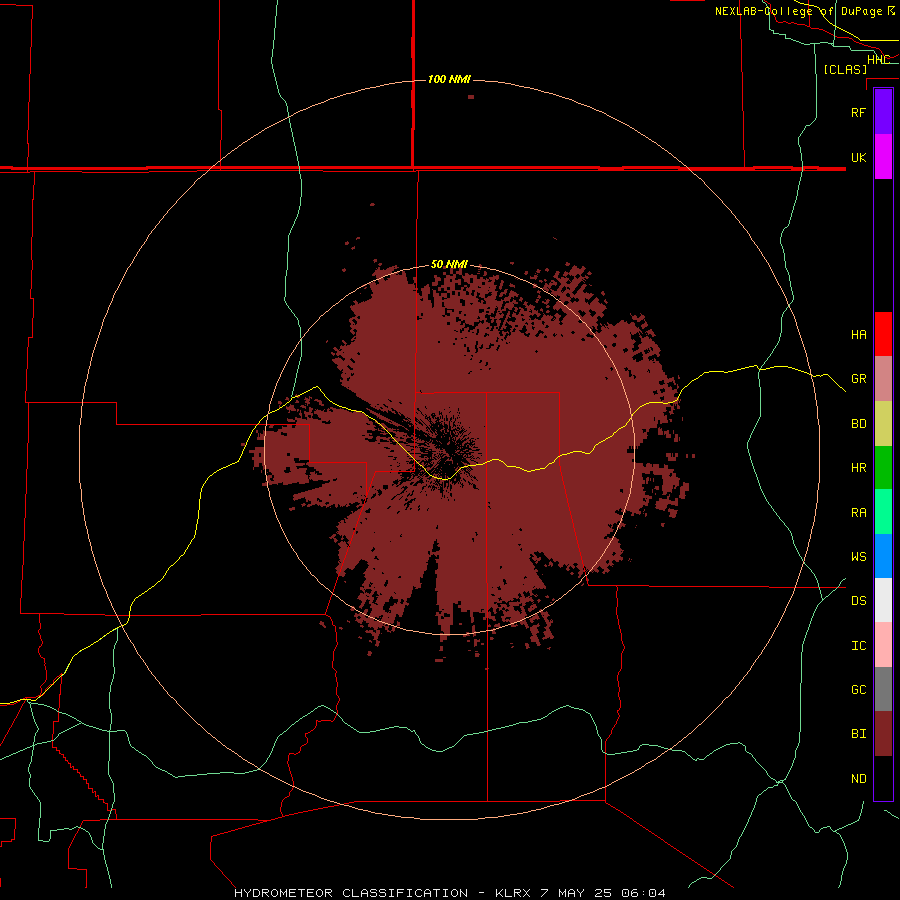Click the 06:04 timestamp in the caption
The width and height of the screenshot is (900, 900).
tap(643, 893)
